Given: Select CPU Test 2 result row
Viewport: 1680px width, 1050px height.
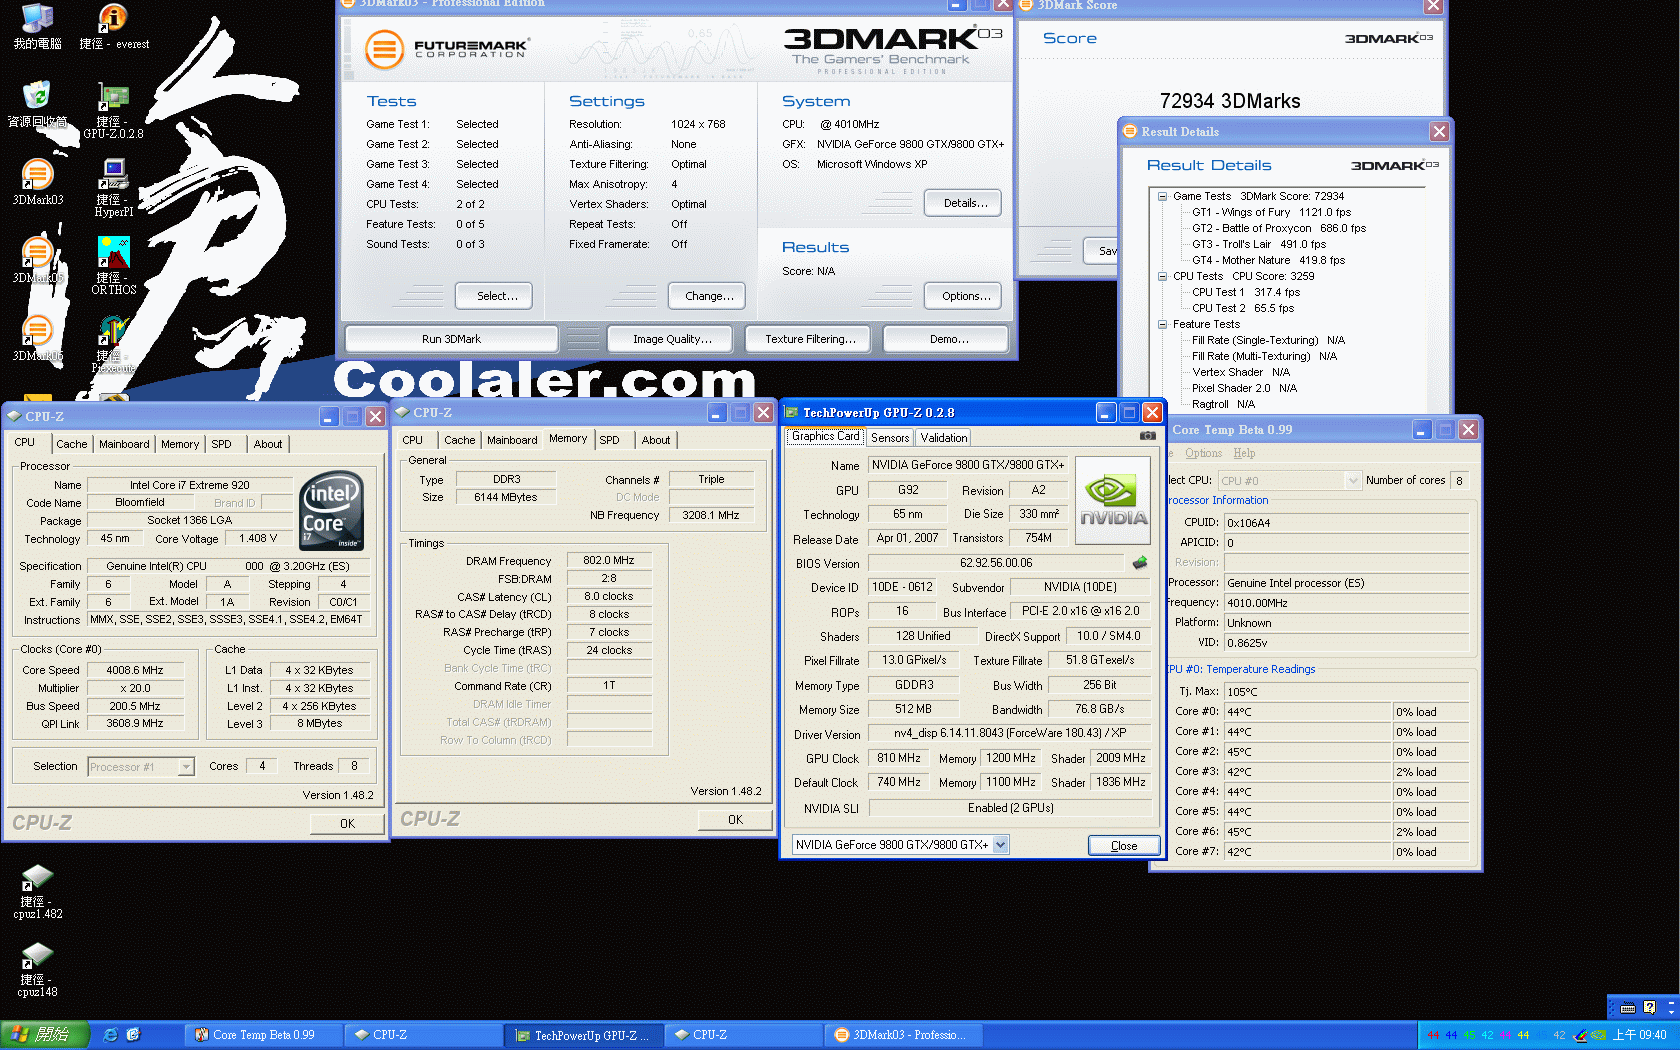Looking at the screenshot, I should [1242, 308].
